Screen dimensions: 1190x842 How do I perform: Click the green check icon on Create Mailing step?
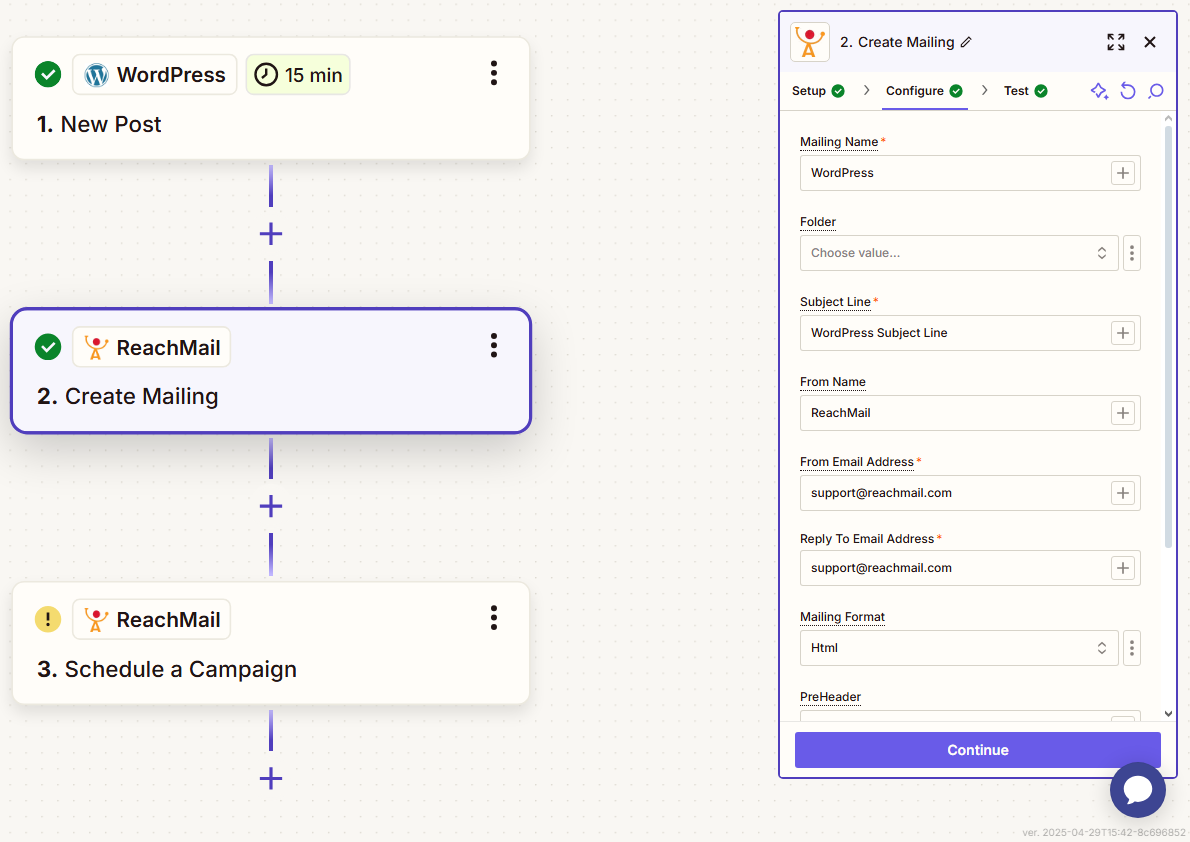pyautogui.click(x=48, y=347)
